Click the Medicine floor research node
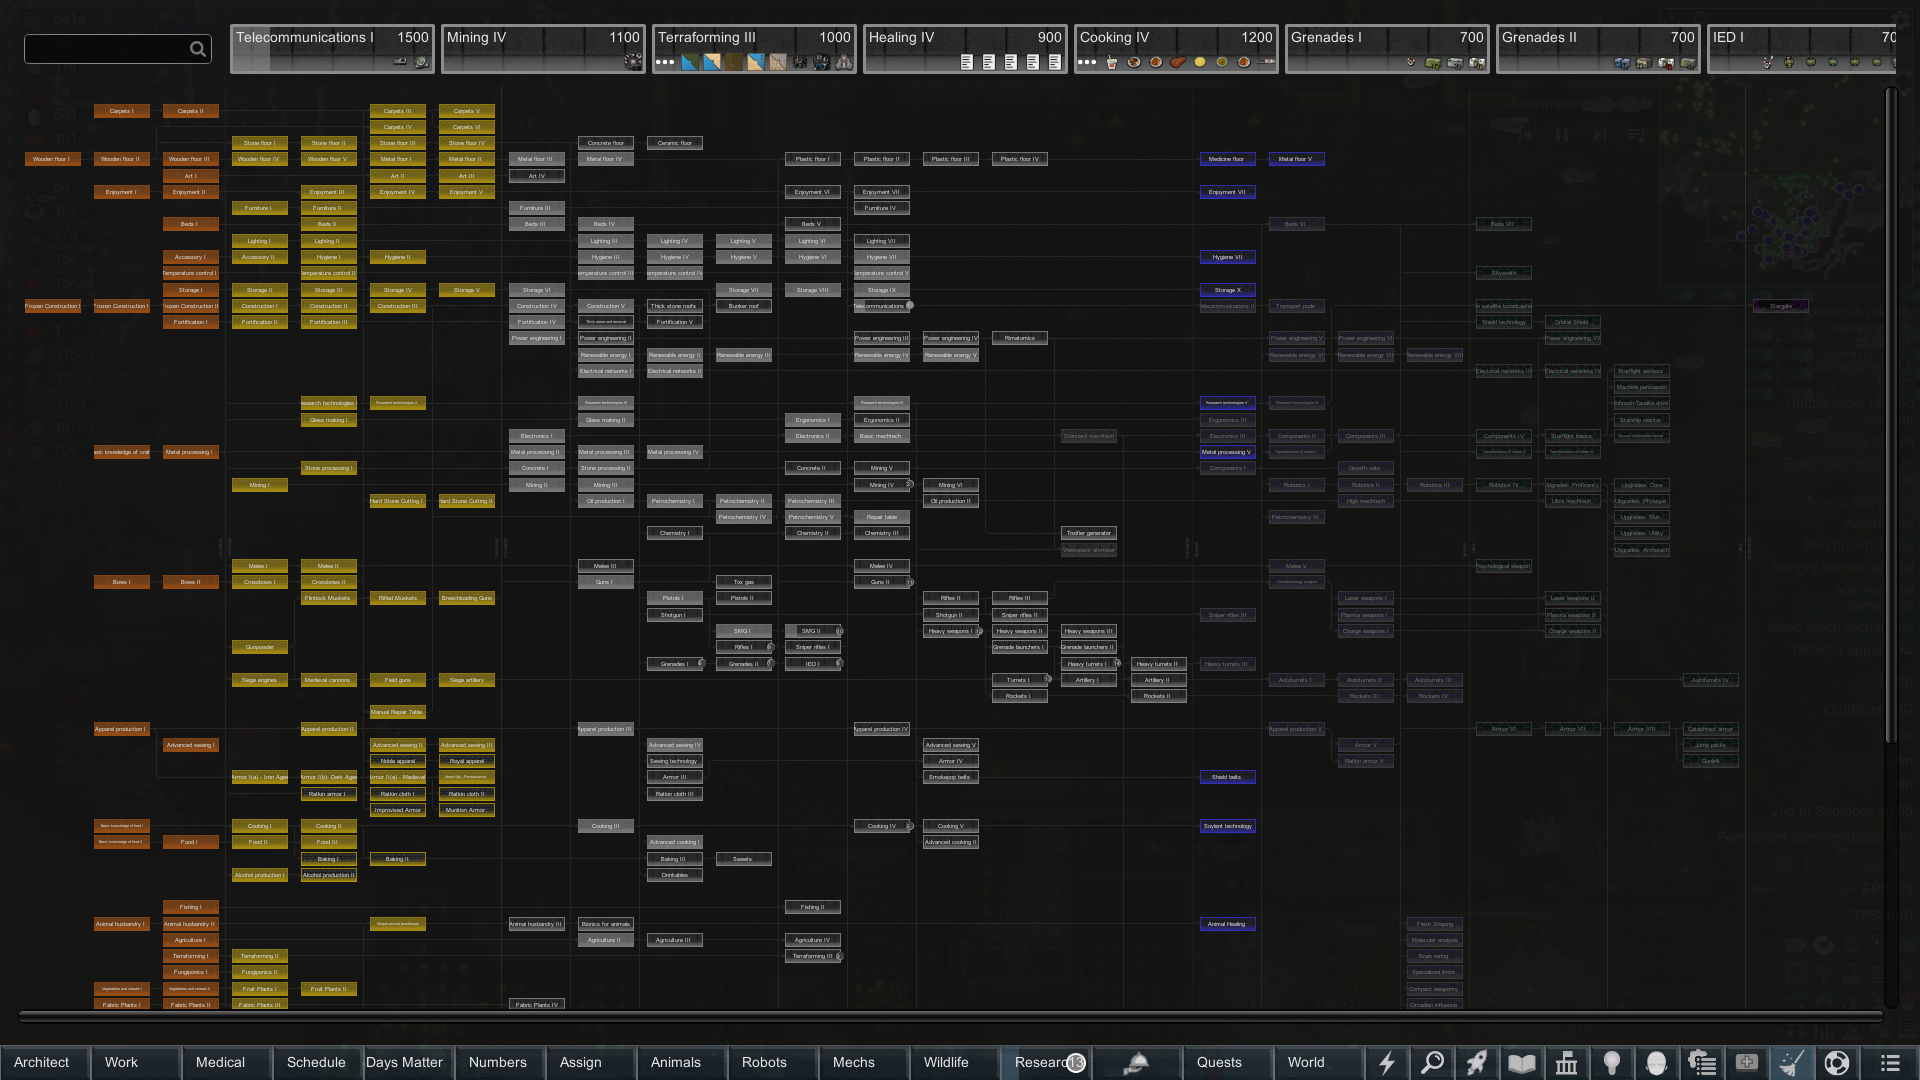Image resolution: width=1920 pixels, height=1080 pixels. pyautogui.click(x=1227, y=159)
